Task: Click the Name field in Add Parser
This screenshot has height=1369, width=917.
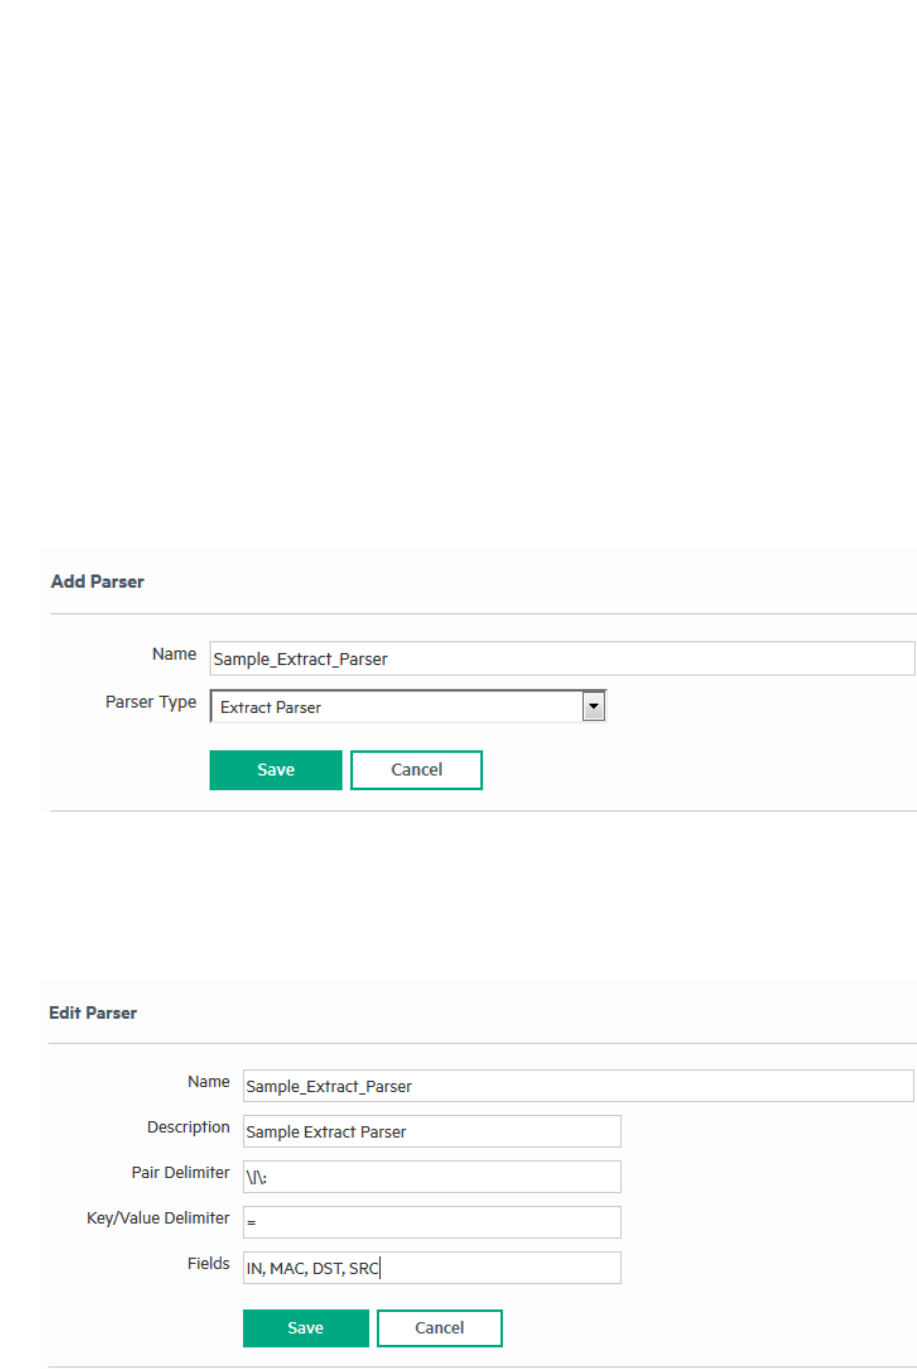Action: (561, 659)
